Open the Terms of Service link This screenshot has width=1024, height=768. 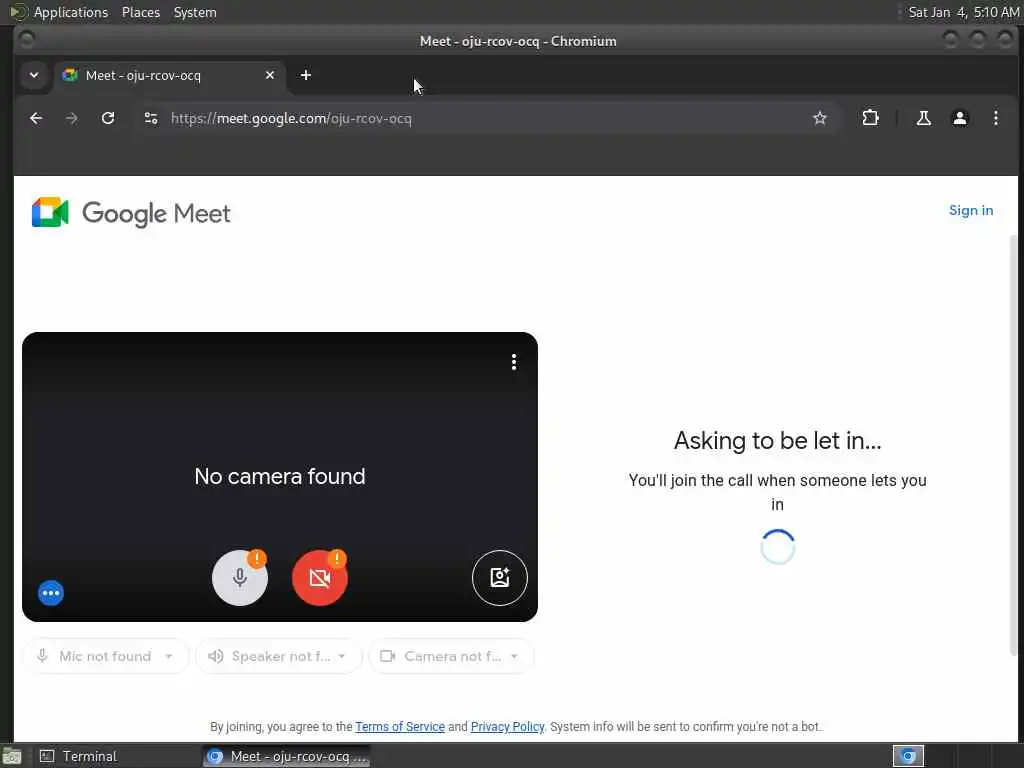(400, 726)
